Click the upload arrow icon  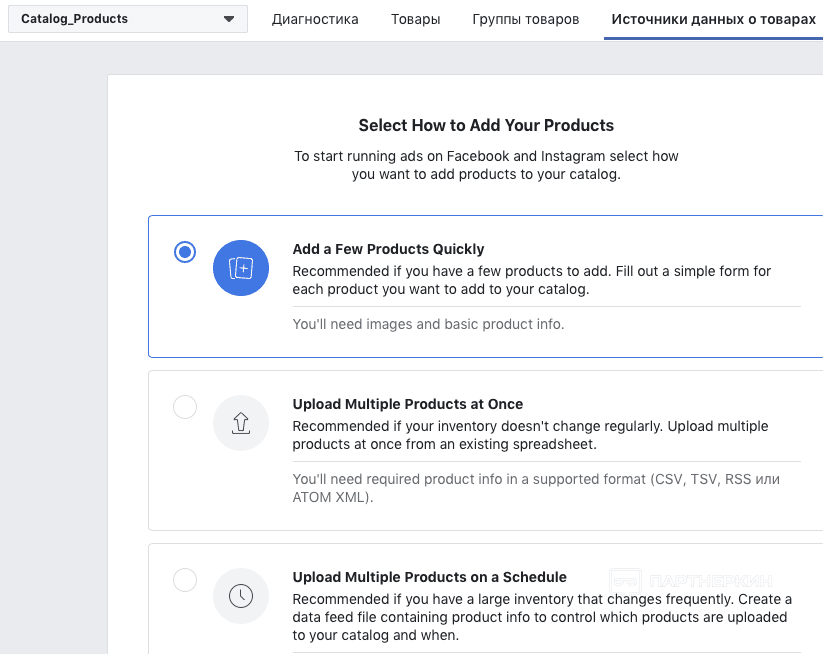241,423
